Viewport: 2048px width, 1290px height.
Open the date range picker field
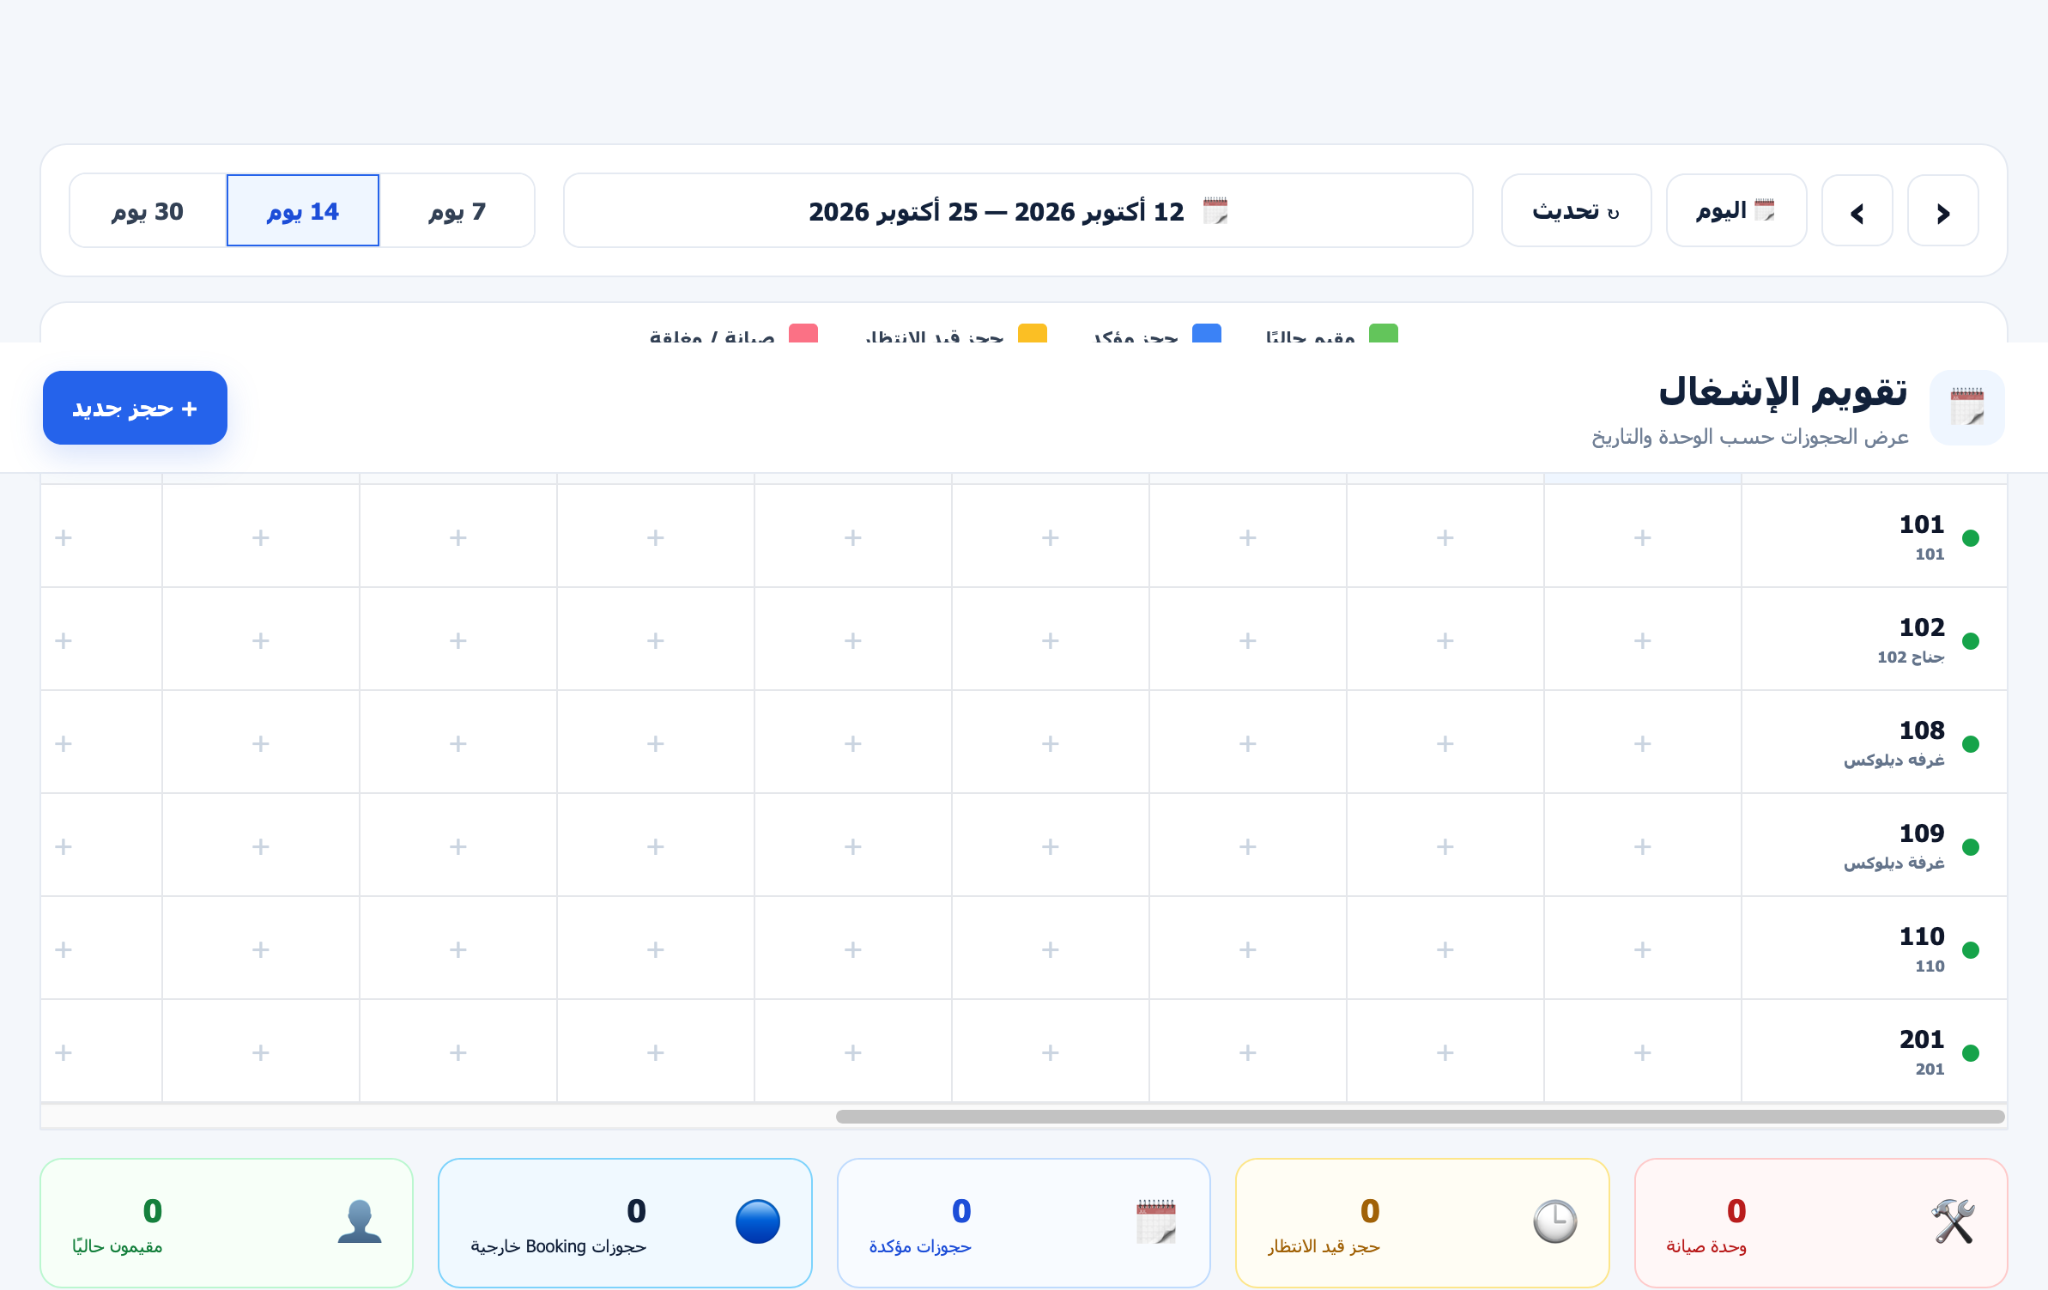point(1018,211)
